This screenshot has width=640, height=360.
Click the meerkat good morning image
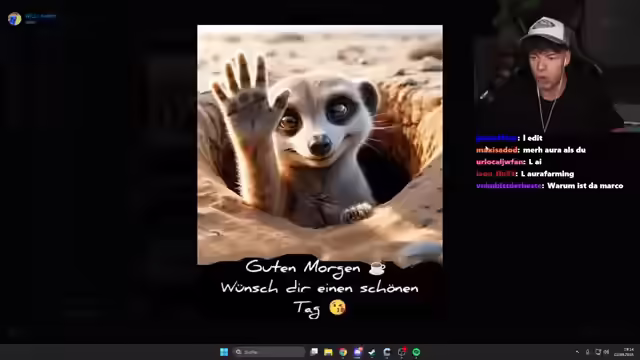pyautogui.click(x=320, y=145)
